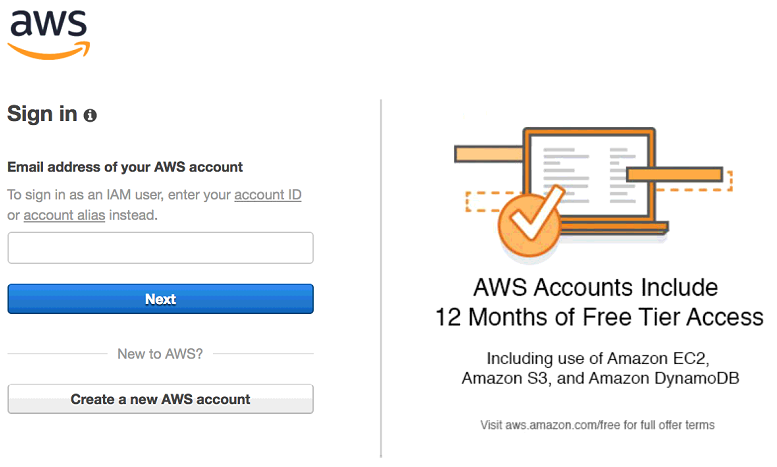Click the dashed orange box left of laptop

pyautogui.click(x=491, y=202)
